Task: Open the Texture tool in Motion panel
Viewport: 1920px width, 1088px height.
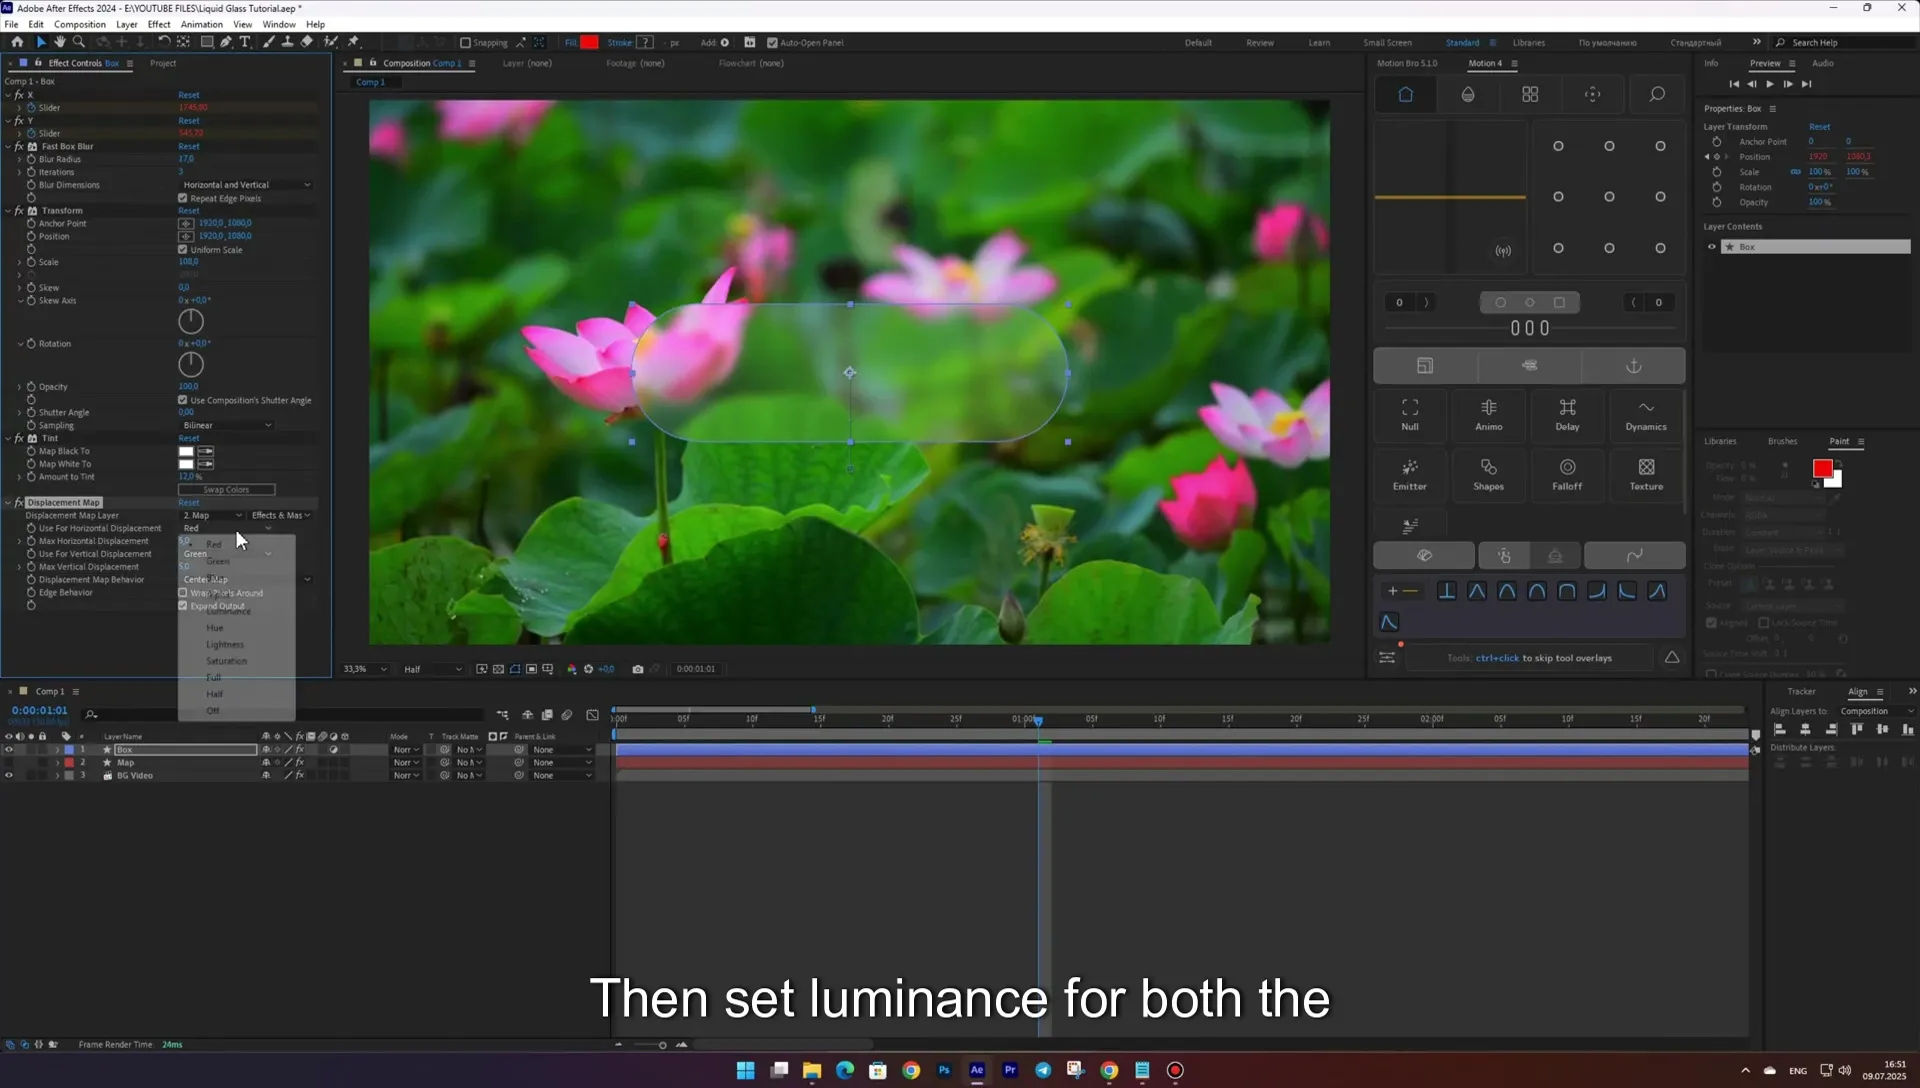Action: [x=1646, y=474]
